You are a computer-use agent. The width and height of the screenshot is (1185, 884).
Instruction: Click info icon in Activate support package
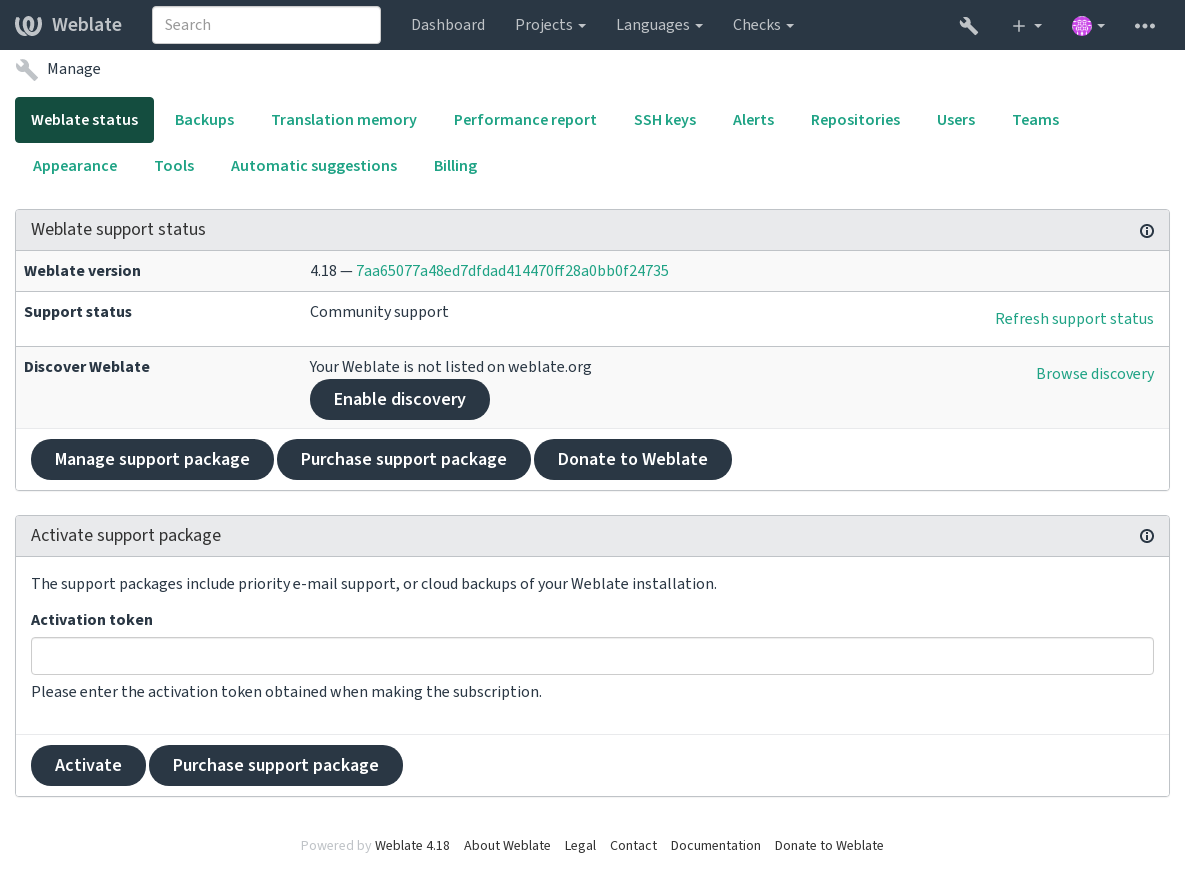[1146, 536]
